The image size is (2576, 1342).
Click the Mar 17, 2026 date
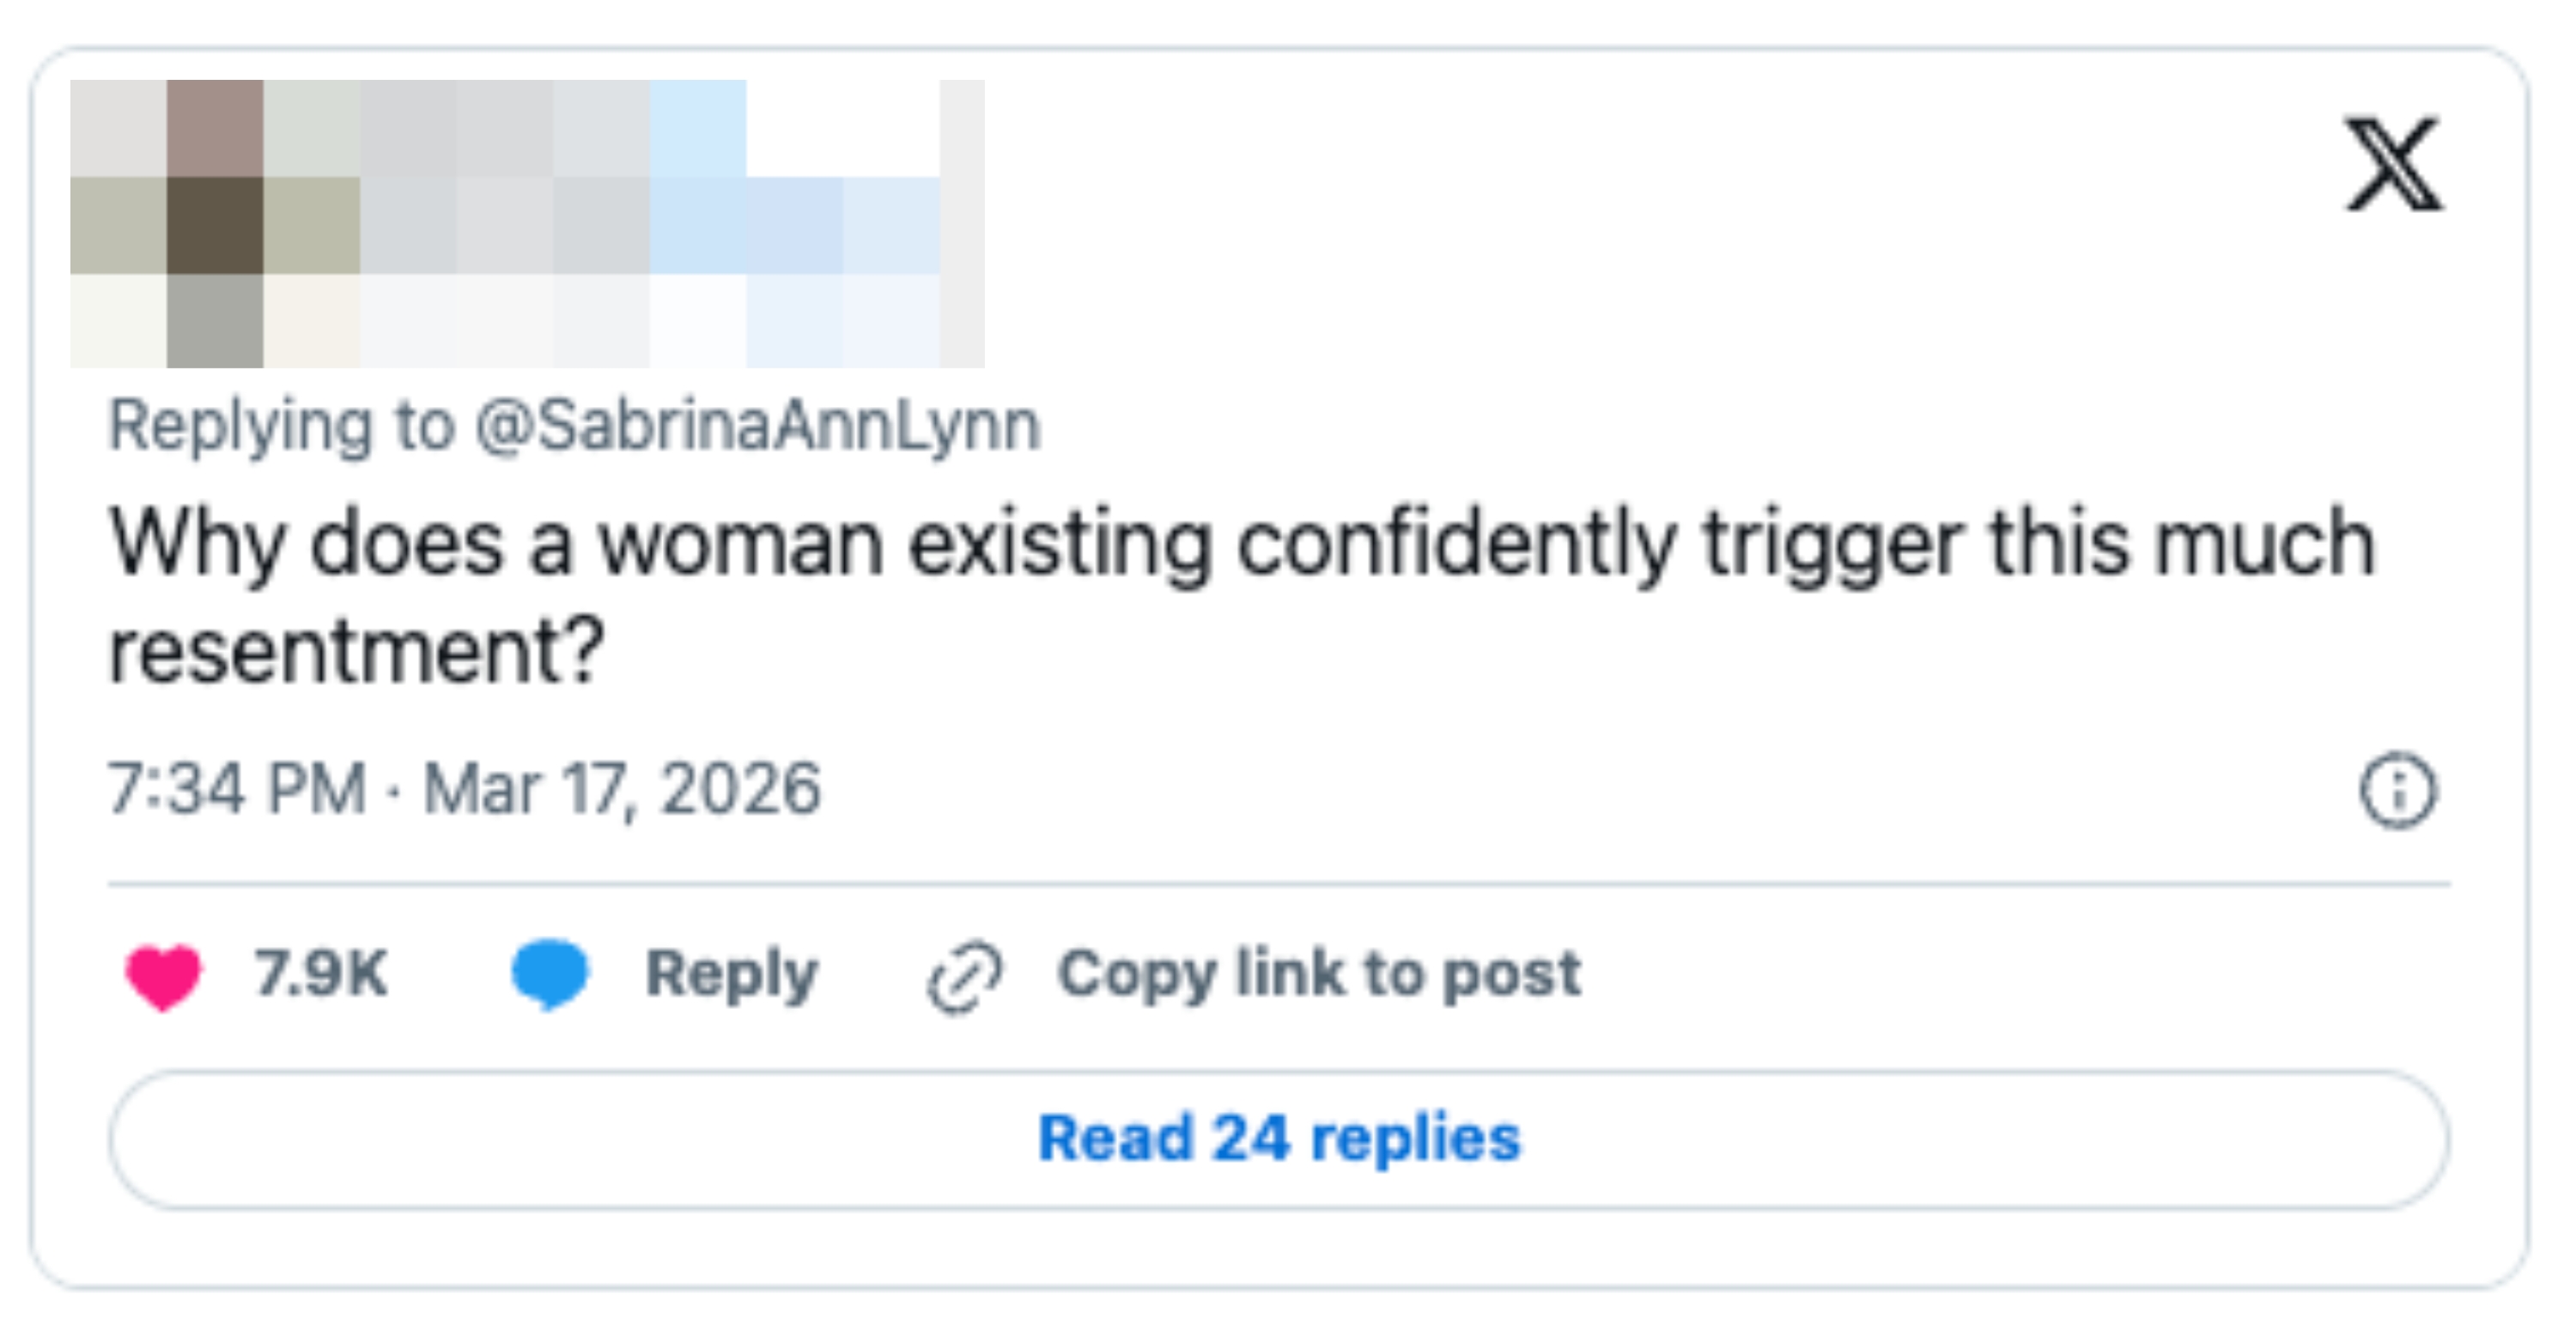[622, 789]
